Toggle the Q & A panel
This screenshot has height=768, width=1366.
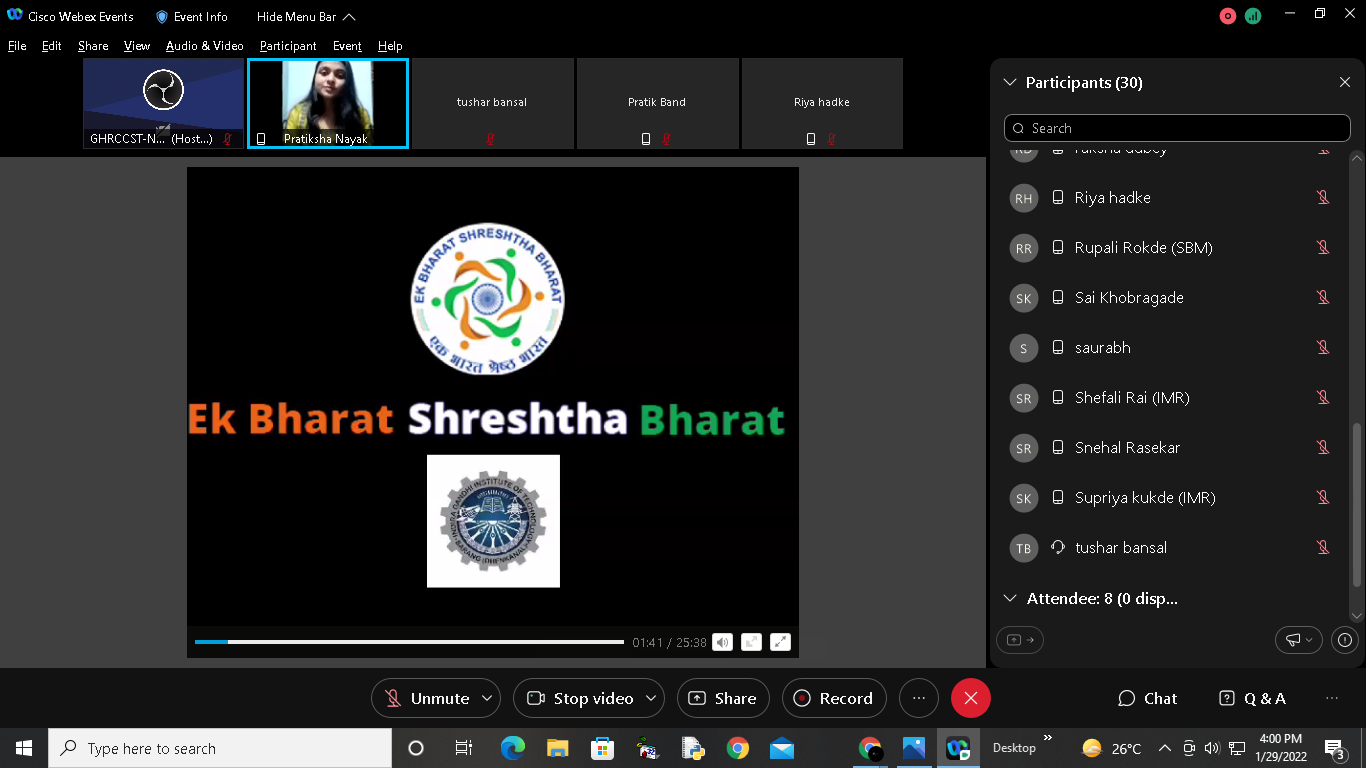pos(1253,698)
